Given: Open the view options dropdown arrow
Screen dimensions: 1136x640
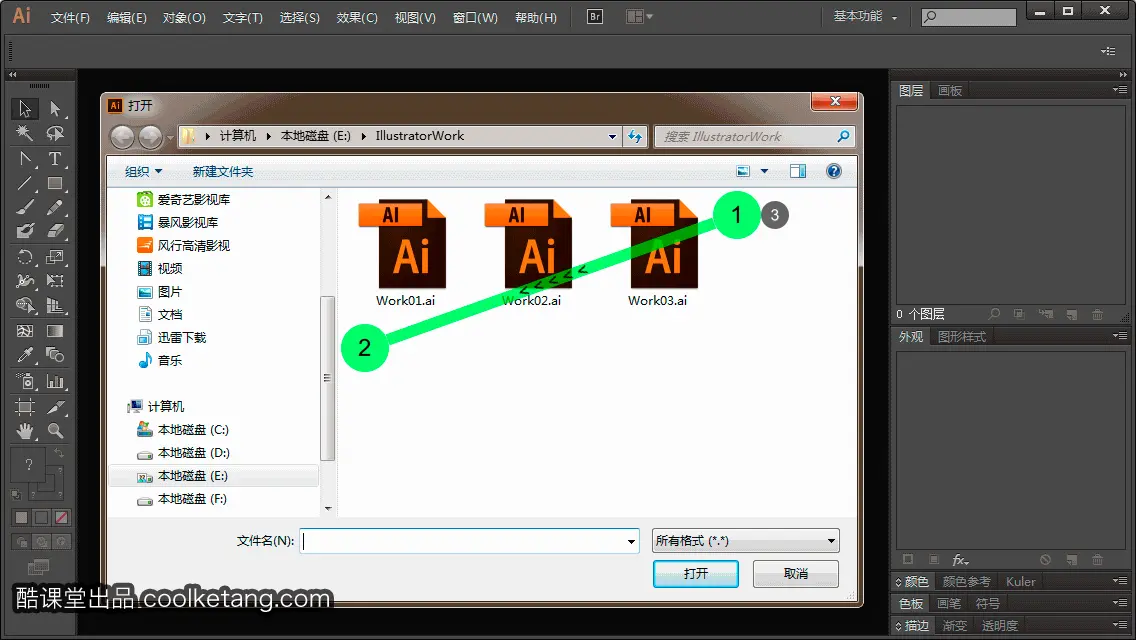Looking at the screenshot, I should click(764, 172).
